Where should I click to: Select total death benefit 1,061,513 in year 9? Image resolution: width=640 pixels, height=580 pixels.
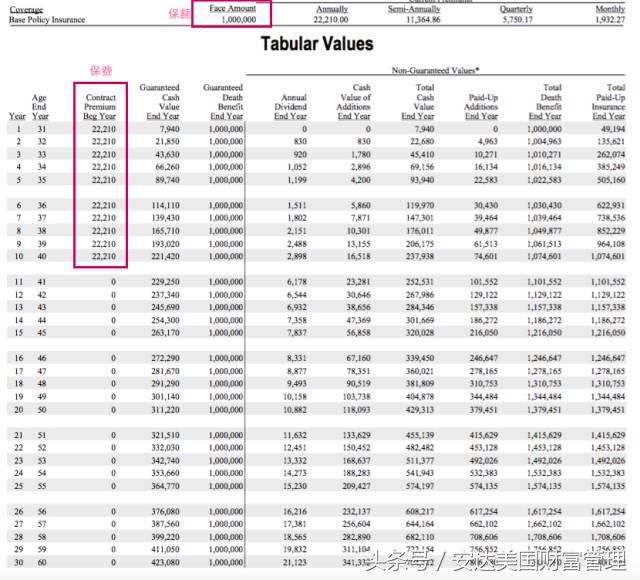pyautogui.click(x=544, y=244)
